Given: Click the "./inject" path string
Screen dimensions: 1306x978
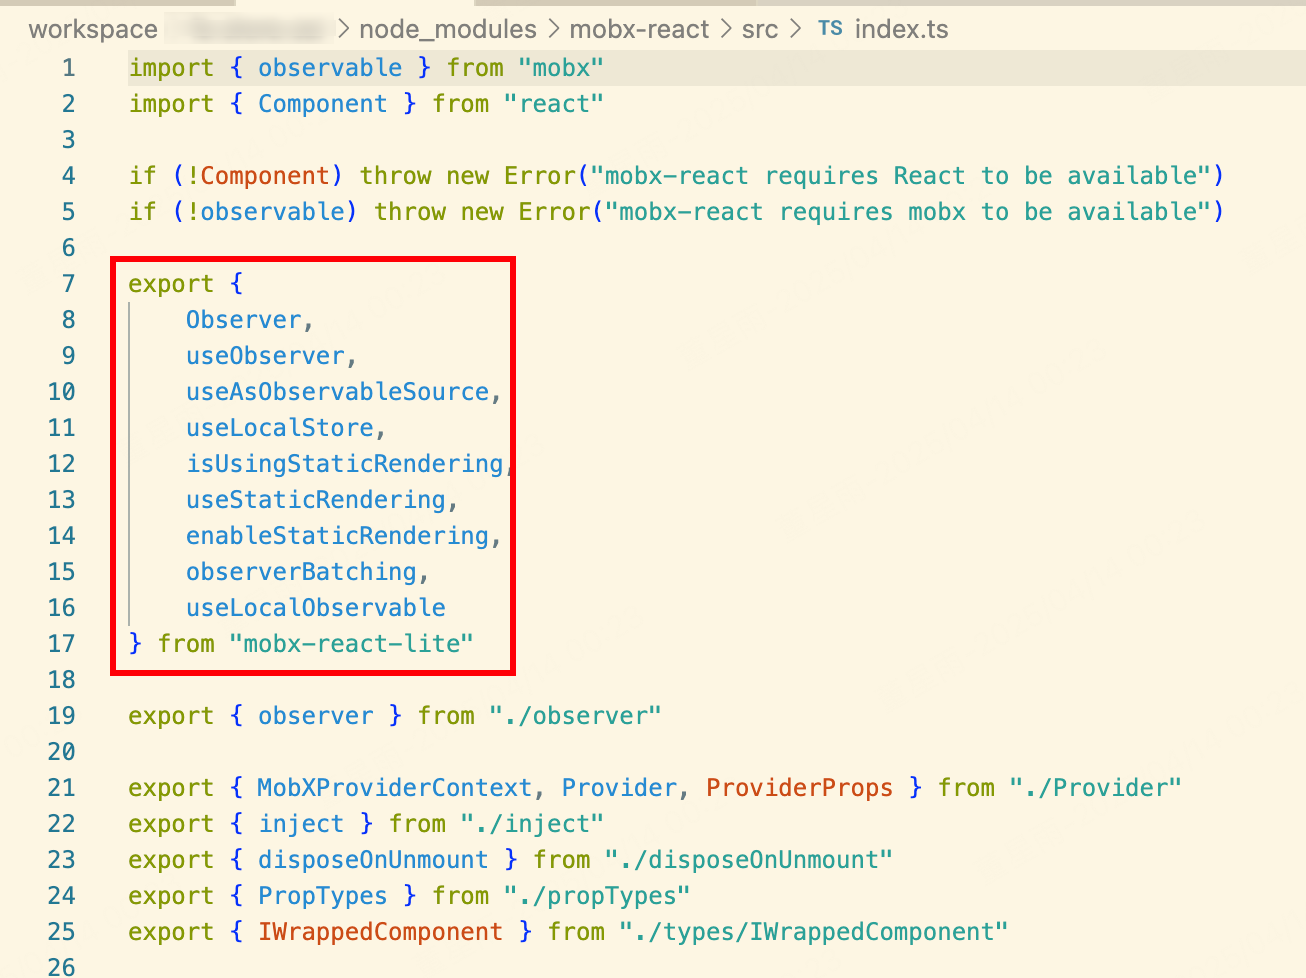Looking at the screenshot, I should 532,824.
